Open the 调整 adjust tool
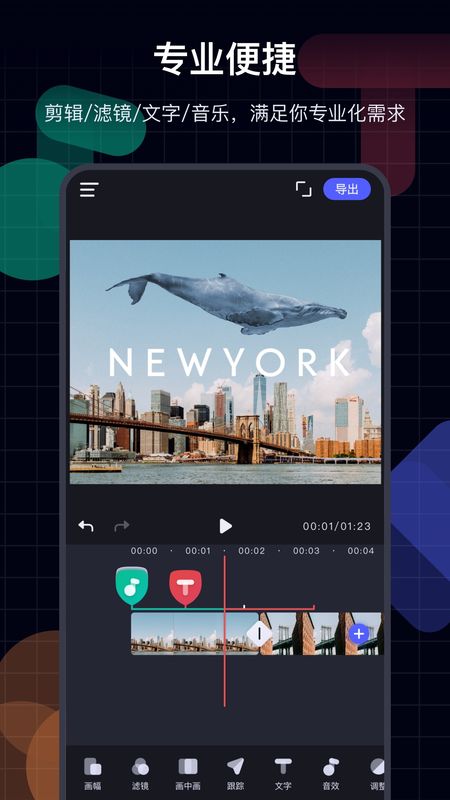Image resolution: width=450 pixels, height=800 pixels. tap(377, 773)
